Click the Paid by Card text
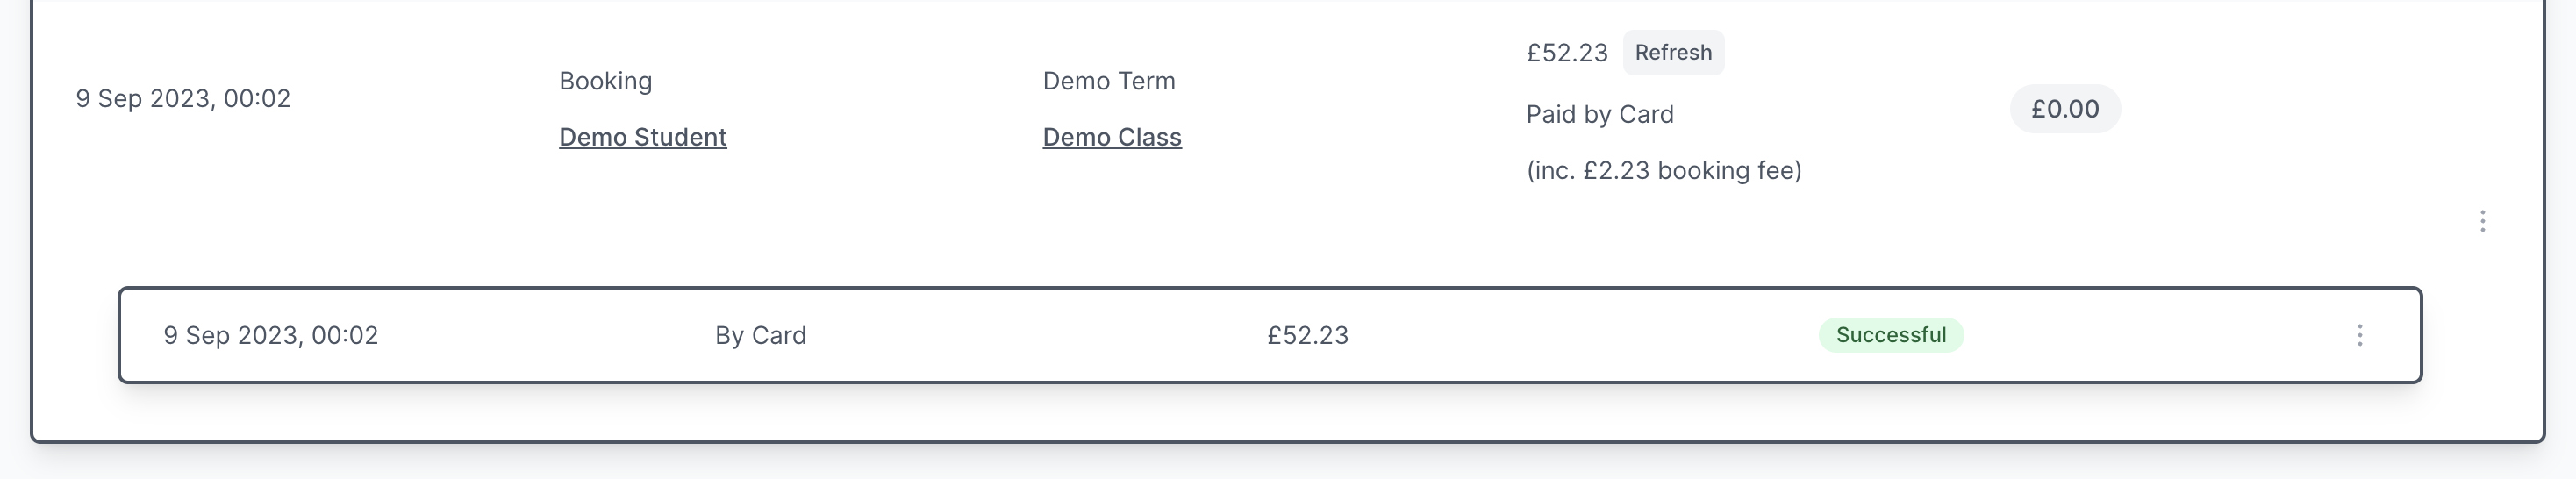2576x479 pixels. [1599, 115]
